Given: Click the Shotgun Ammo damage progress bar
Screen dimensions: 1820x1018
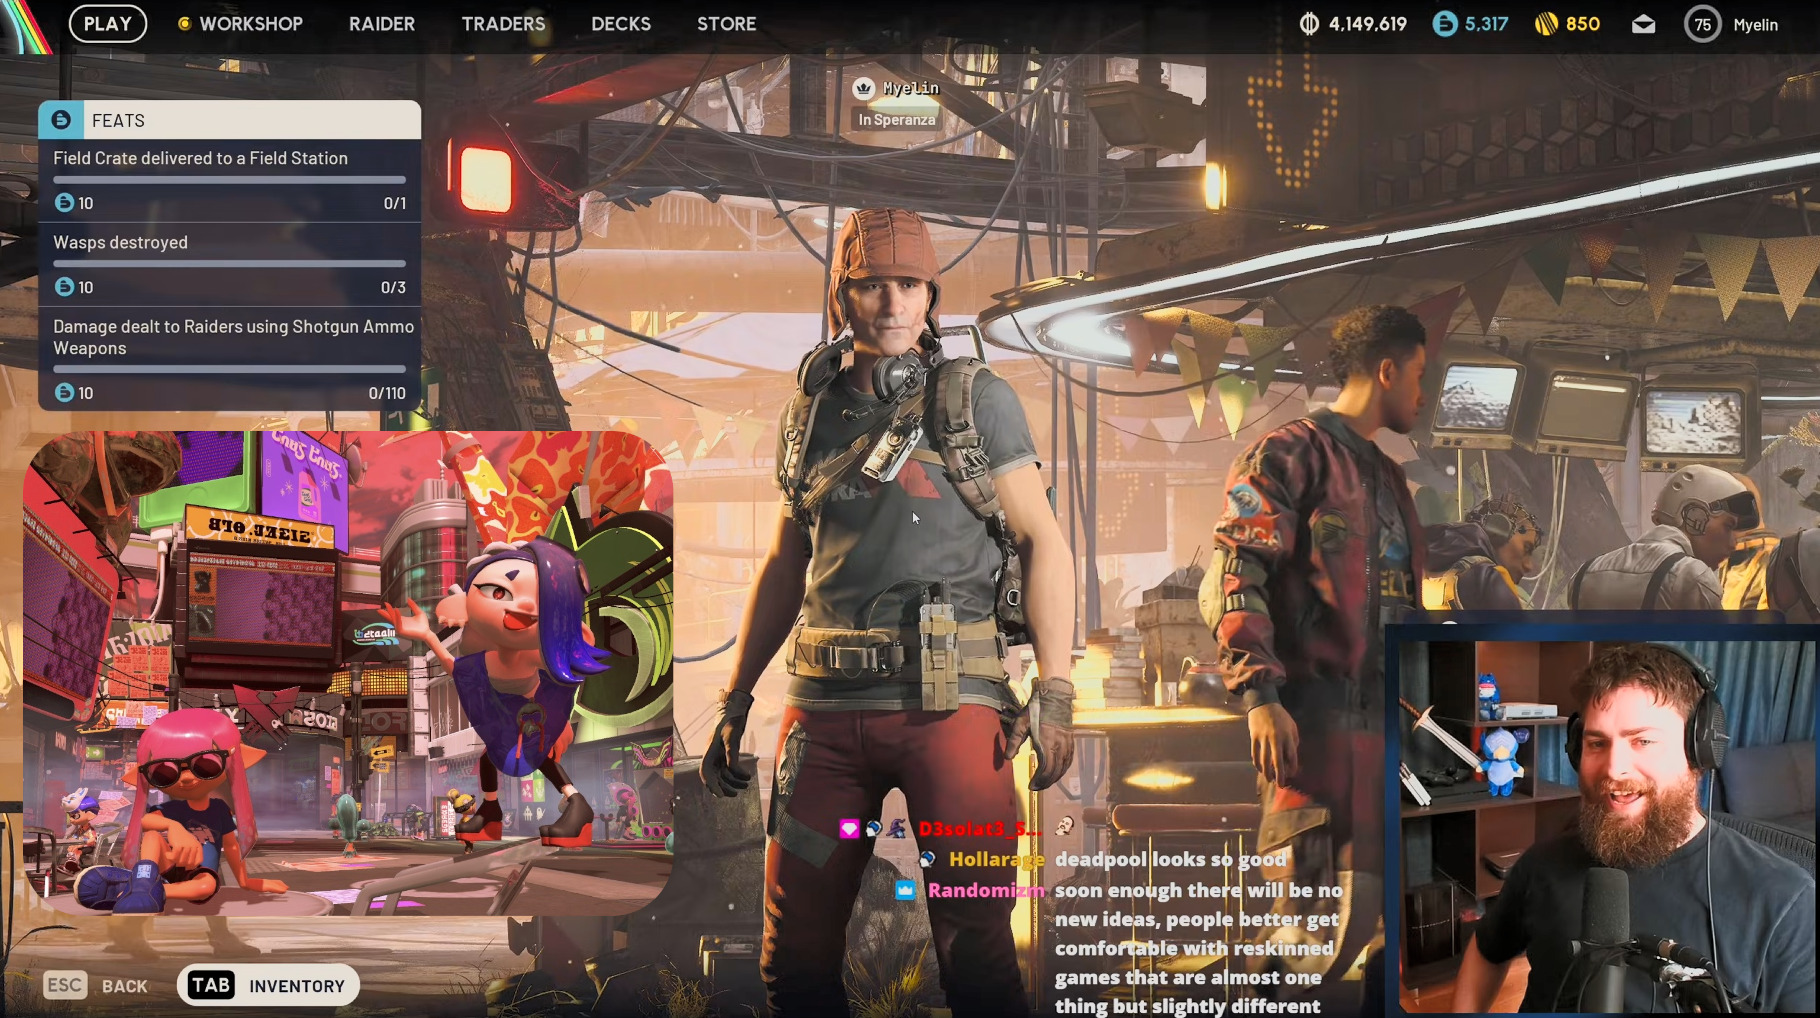Looking at the screenshot, I should click(230, 369).
